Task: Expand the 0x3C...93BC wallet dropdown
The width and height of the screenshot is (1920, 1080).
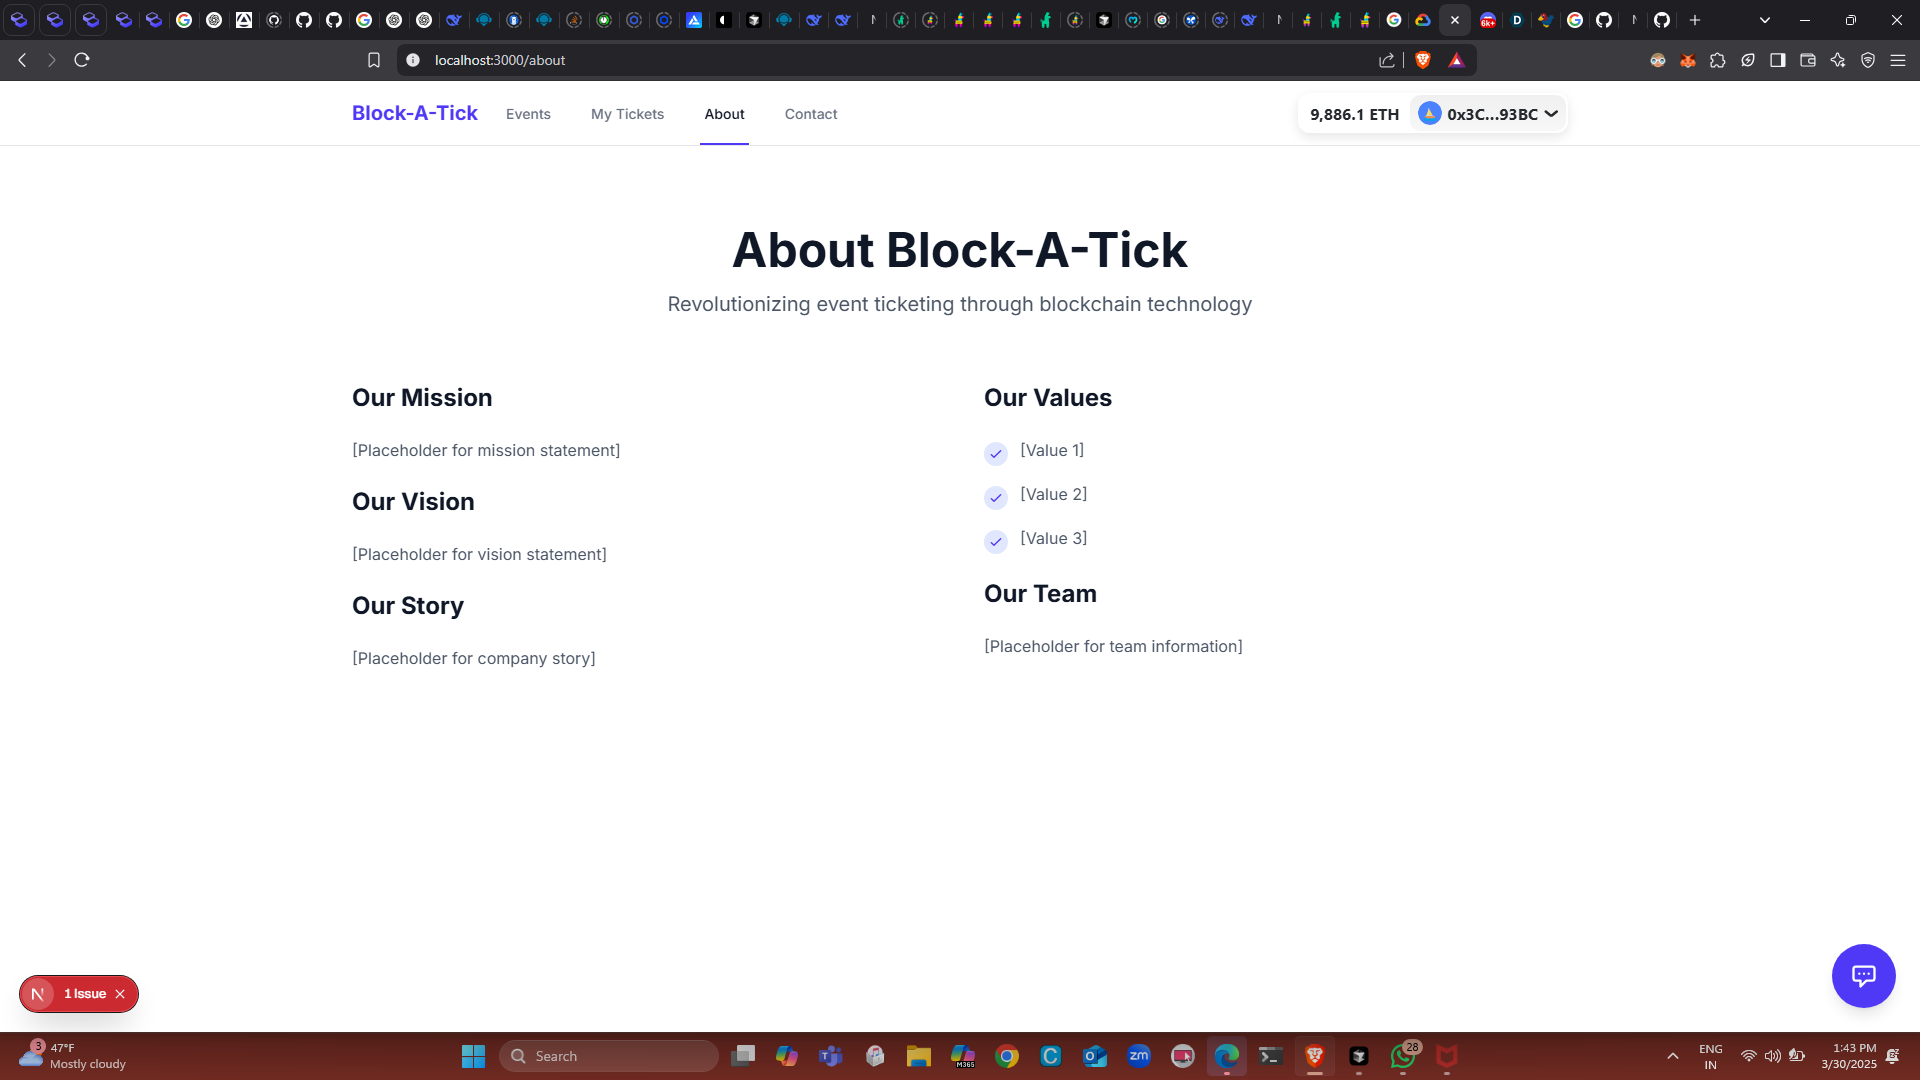Action: click(x=1488, y=114)
